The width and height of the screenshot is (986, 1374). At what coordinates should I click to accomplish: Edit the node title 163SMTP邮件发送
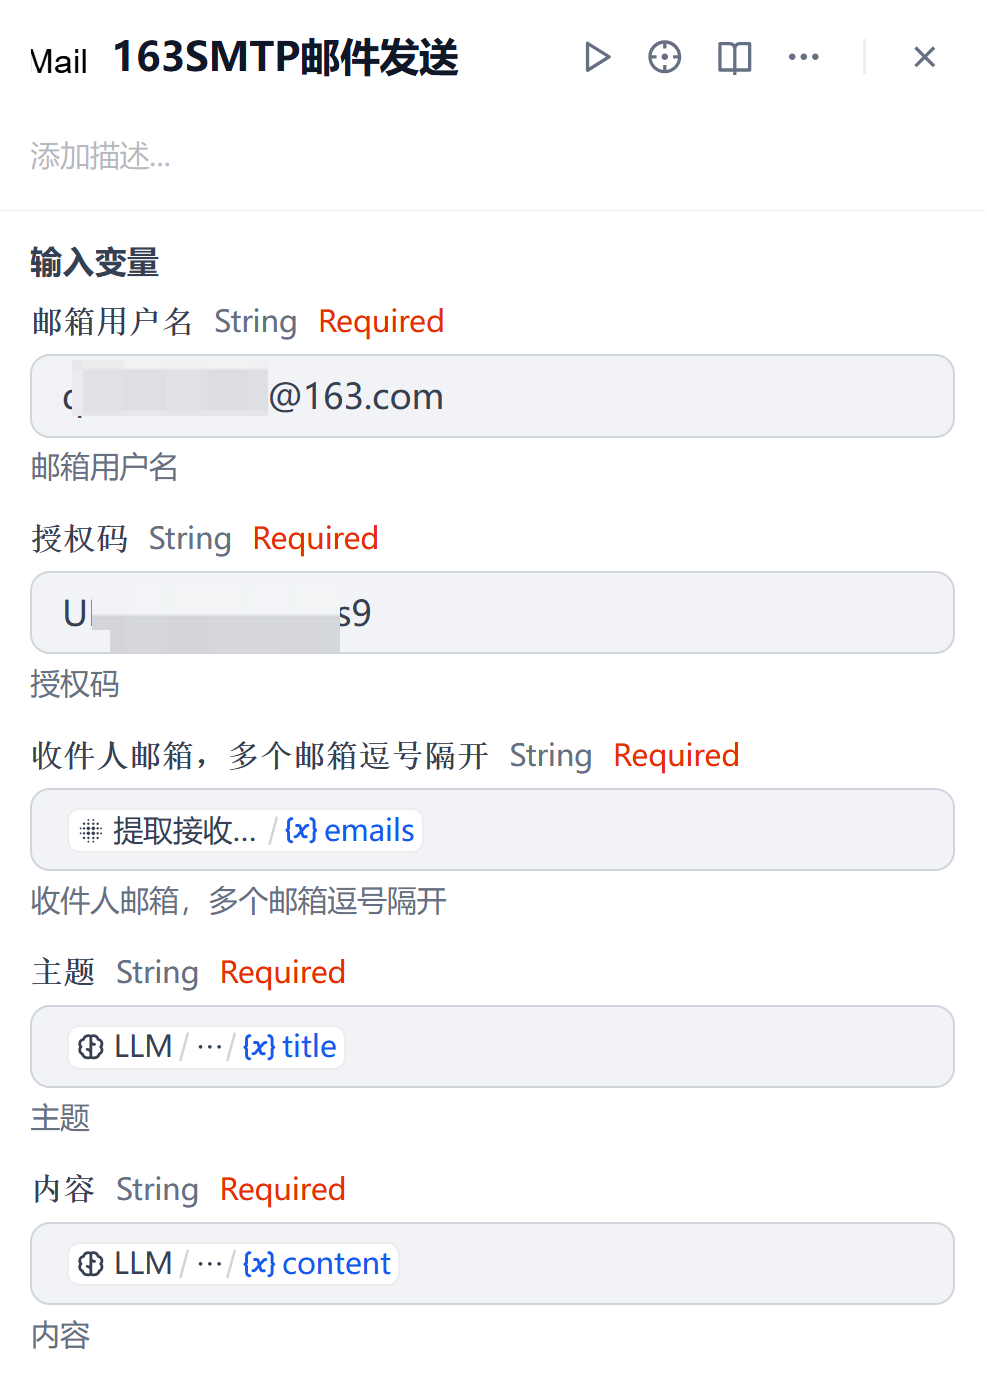click(286, 58)
